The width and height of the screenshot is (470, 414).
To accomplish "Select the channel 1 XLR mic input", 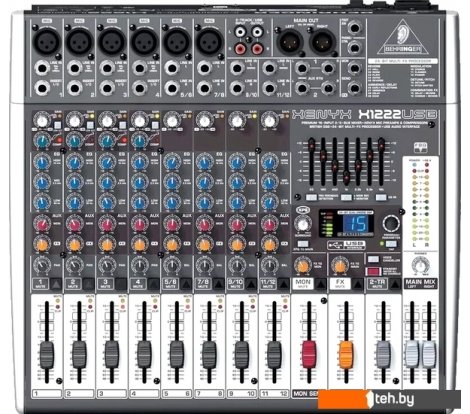I will click(47, 42).
